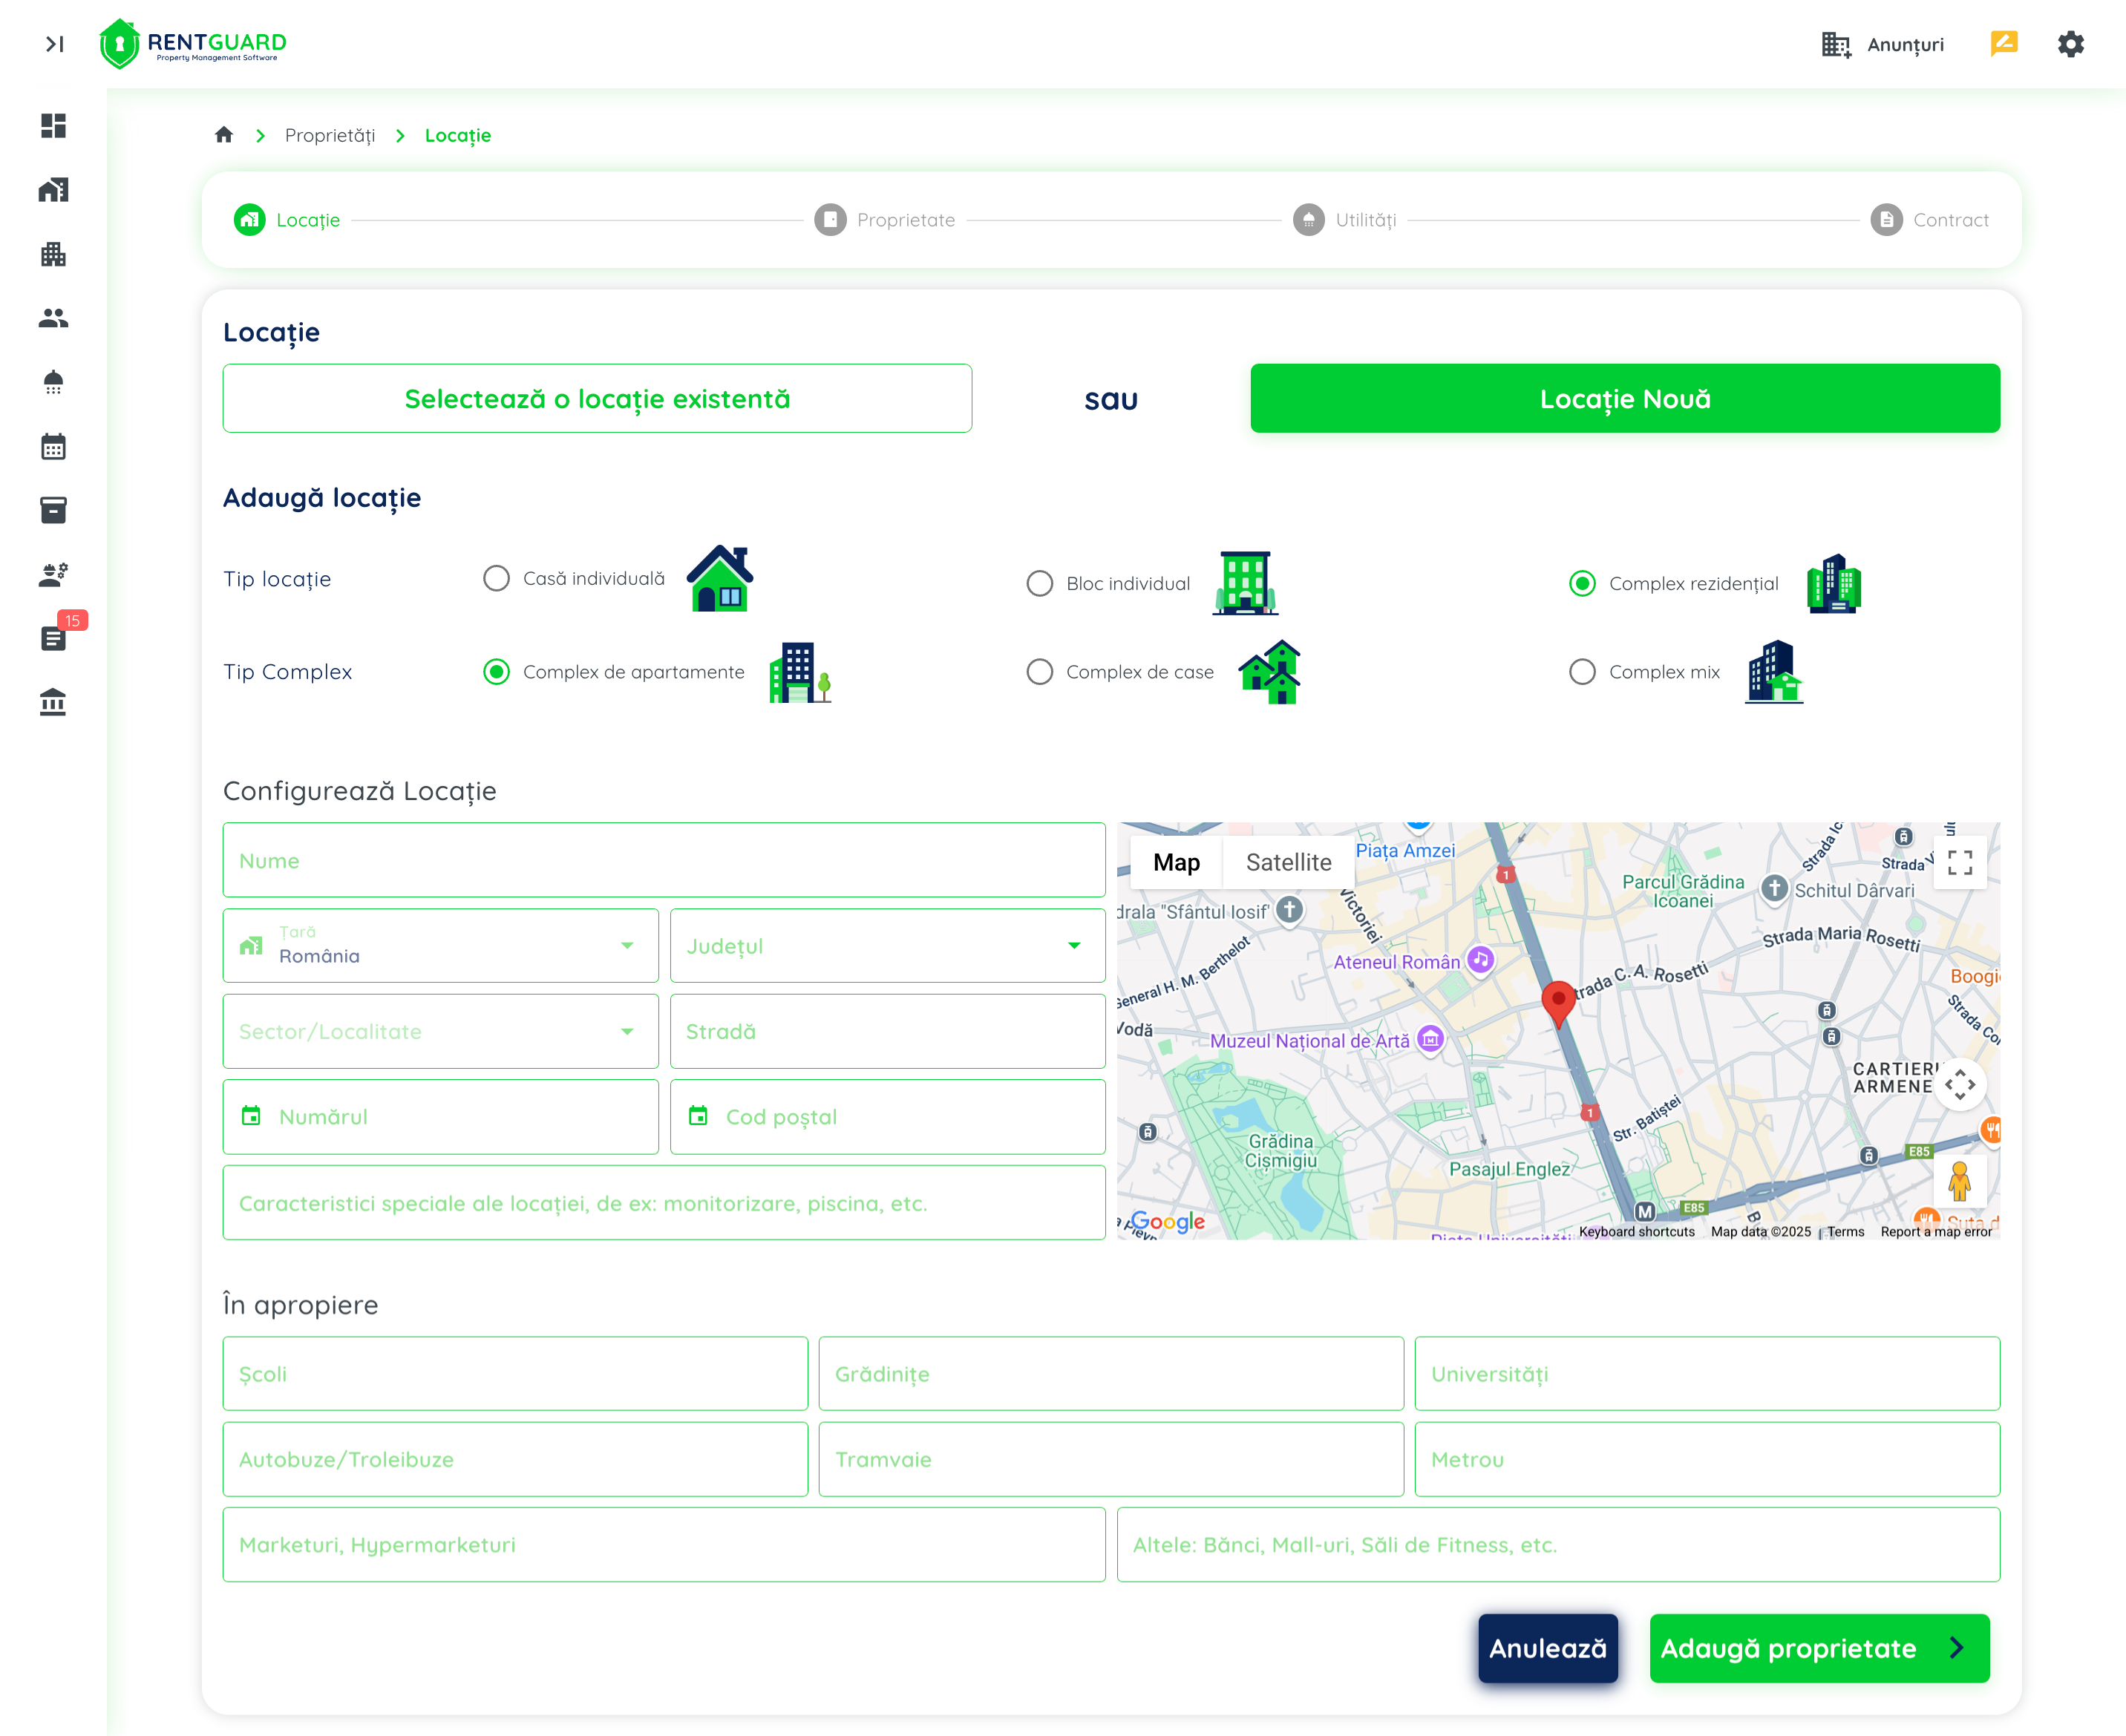Select Casă individuală location type

[497, 578]
